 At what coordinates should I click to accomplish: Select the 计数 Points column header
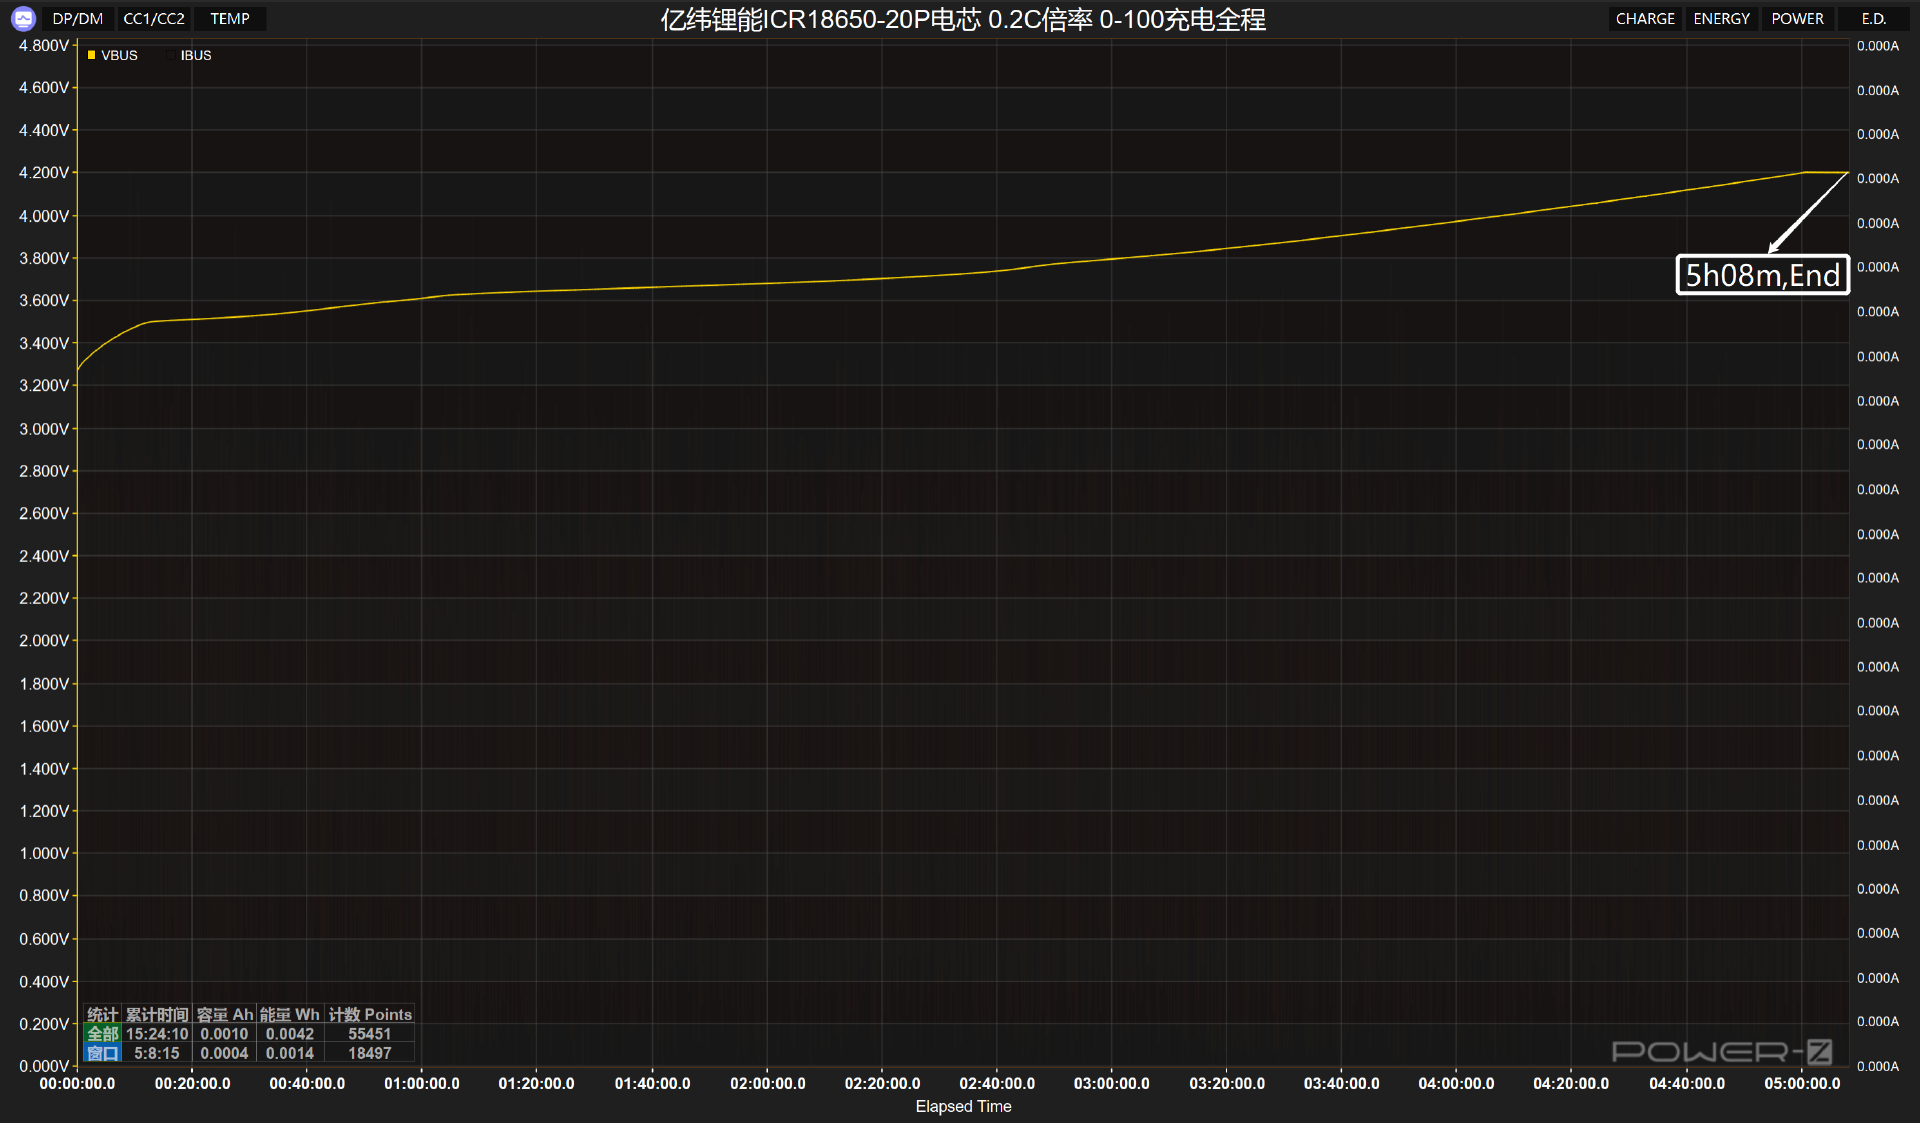370,1014
